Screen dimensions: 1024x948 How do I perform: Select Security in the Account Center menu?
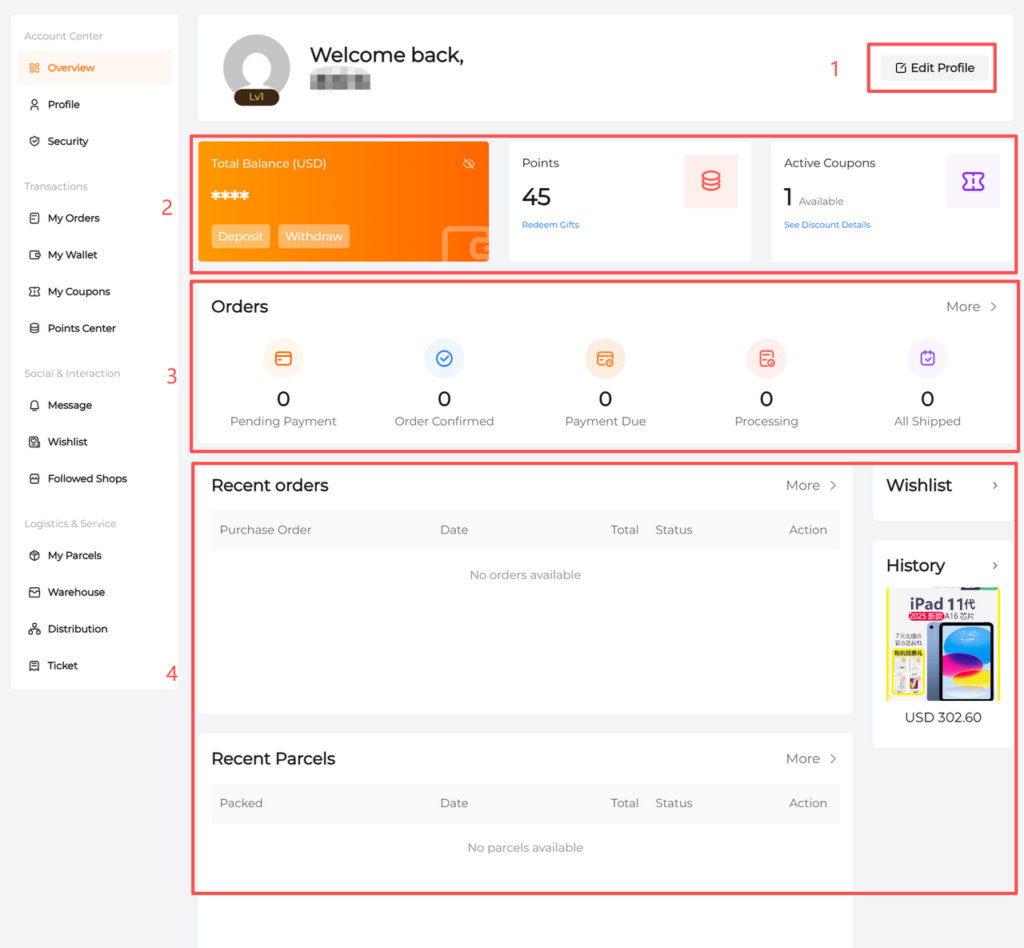67,141
